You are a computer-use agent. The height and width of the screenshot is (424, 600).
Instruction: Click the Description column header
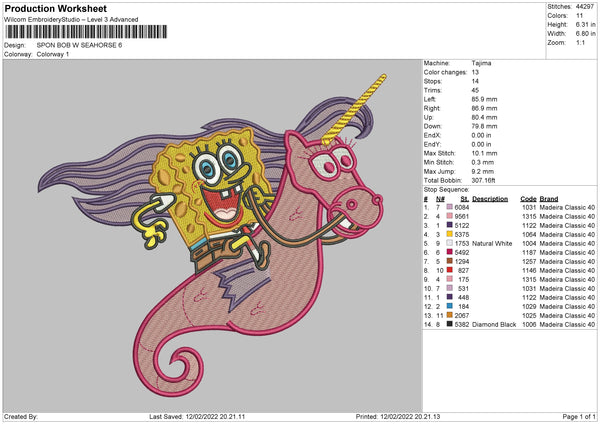[491, 199]
